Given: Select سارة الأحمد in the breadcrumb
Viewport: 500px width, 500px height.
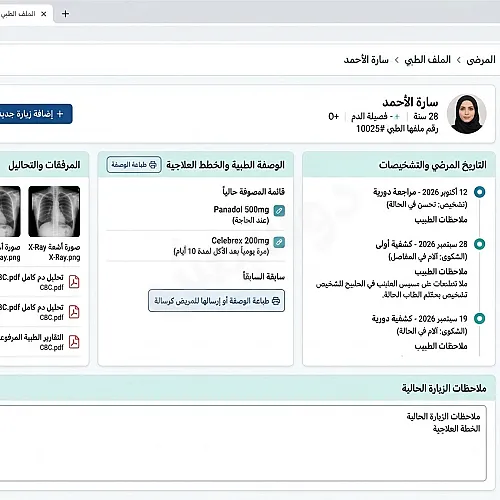Looking at the screenshot, I should point(366,60).
